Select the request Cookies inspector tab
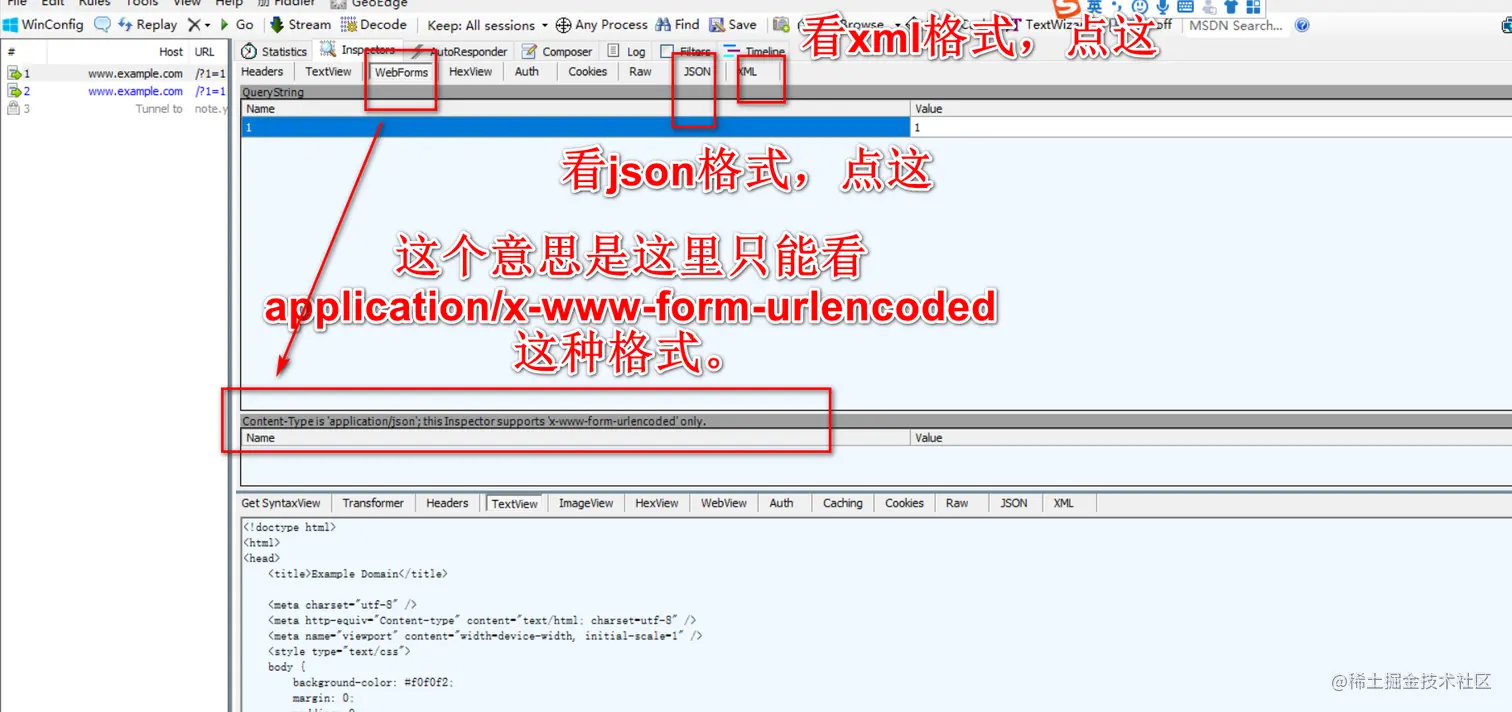 click(x=588, y=72)
